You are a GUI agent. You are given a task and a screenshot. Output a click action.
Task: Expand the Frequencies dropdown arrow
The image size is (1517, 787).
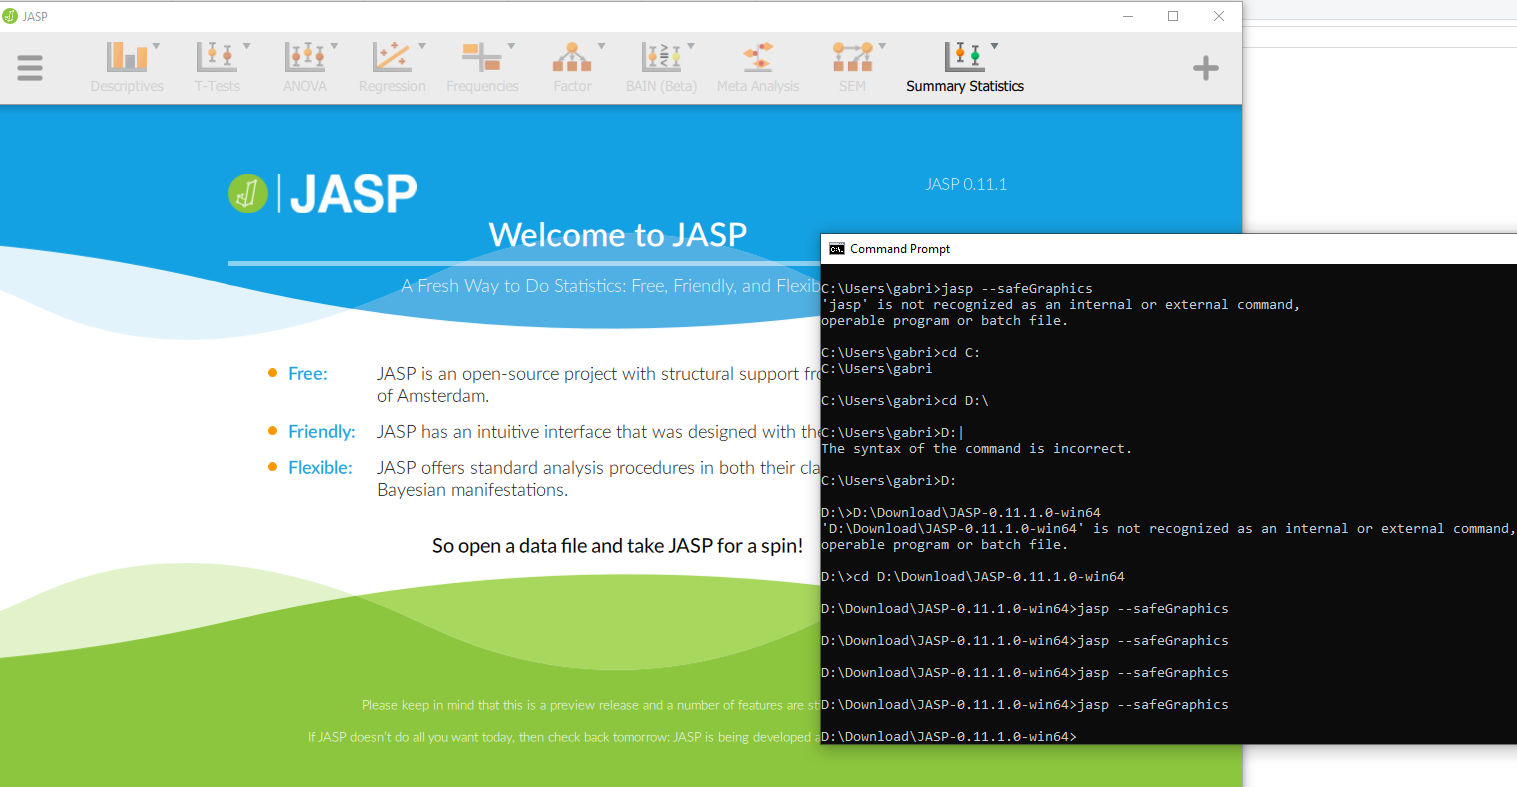point(511,46)
